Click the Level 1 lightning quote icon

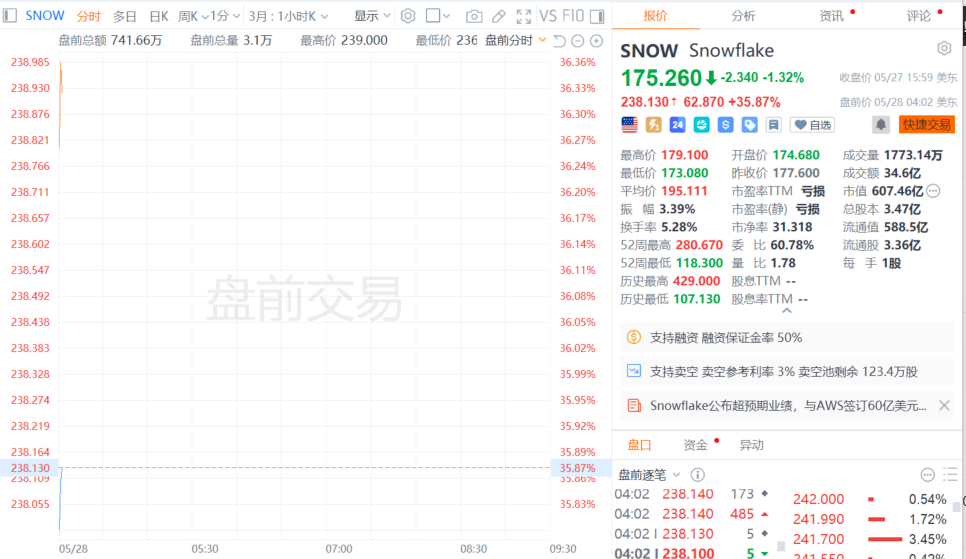[x=654, y=124]
